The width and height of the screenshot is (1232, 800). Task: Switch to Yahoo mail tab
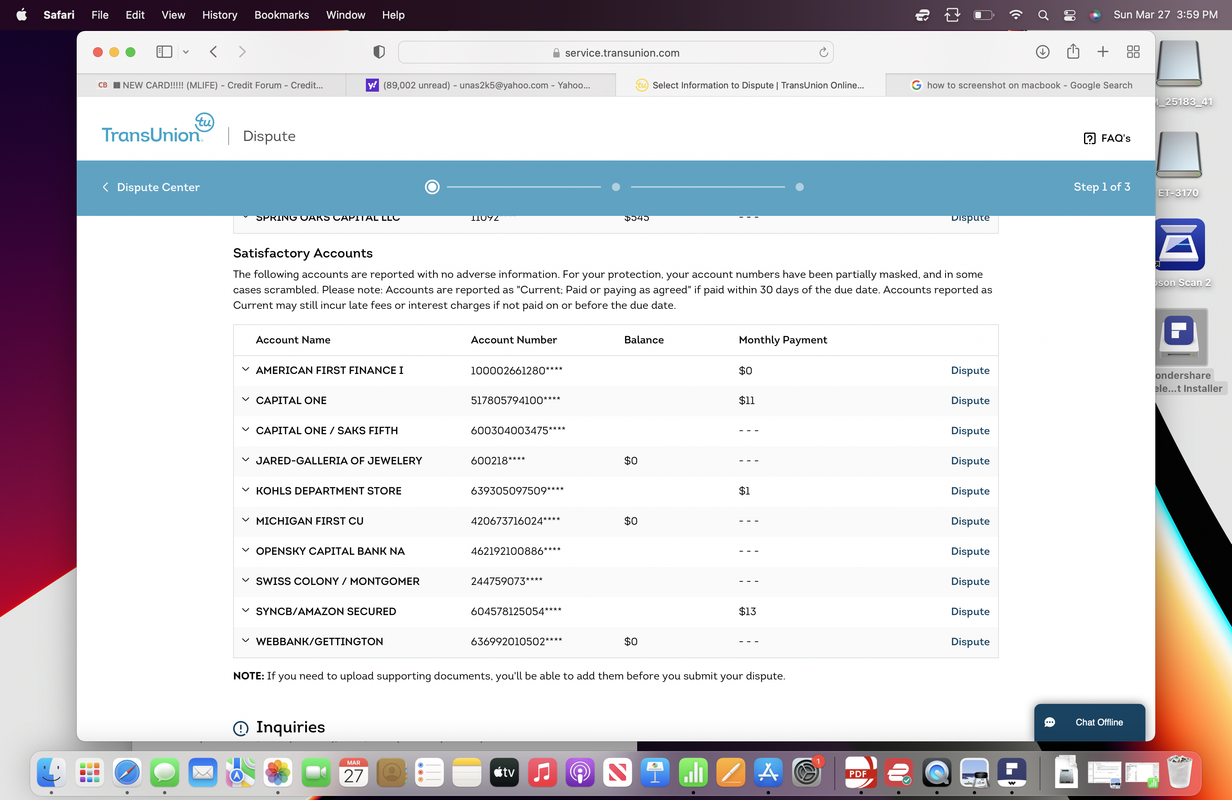pos(481,85)
